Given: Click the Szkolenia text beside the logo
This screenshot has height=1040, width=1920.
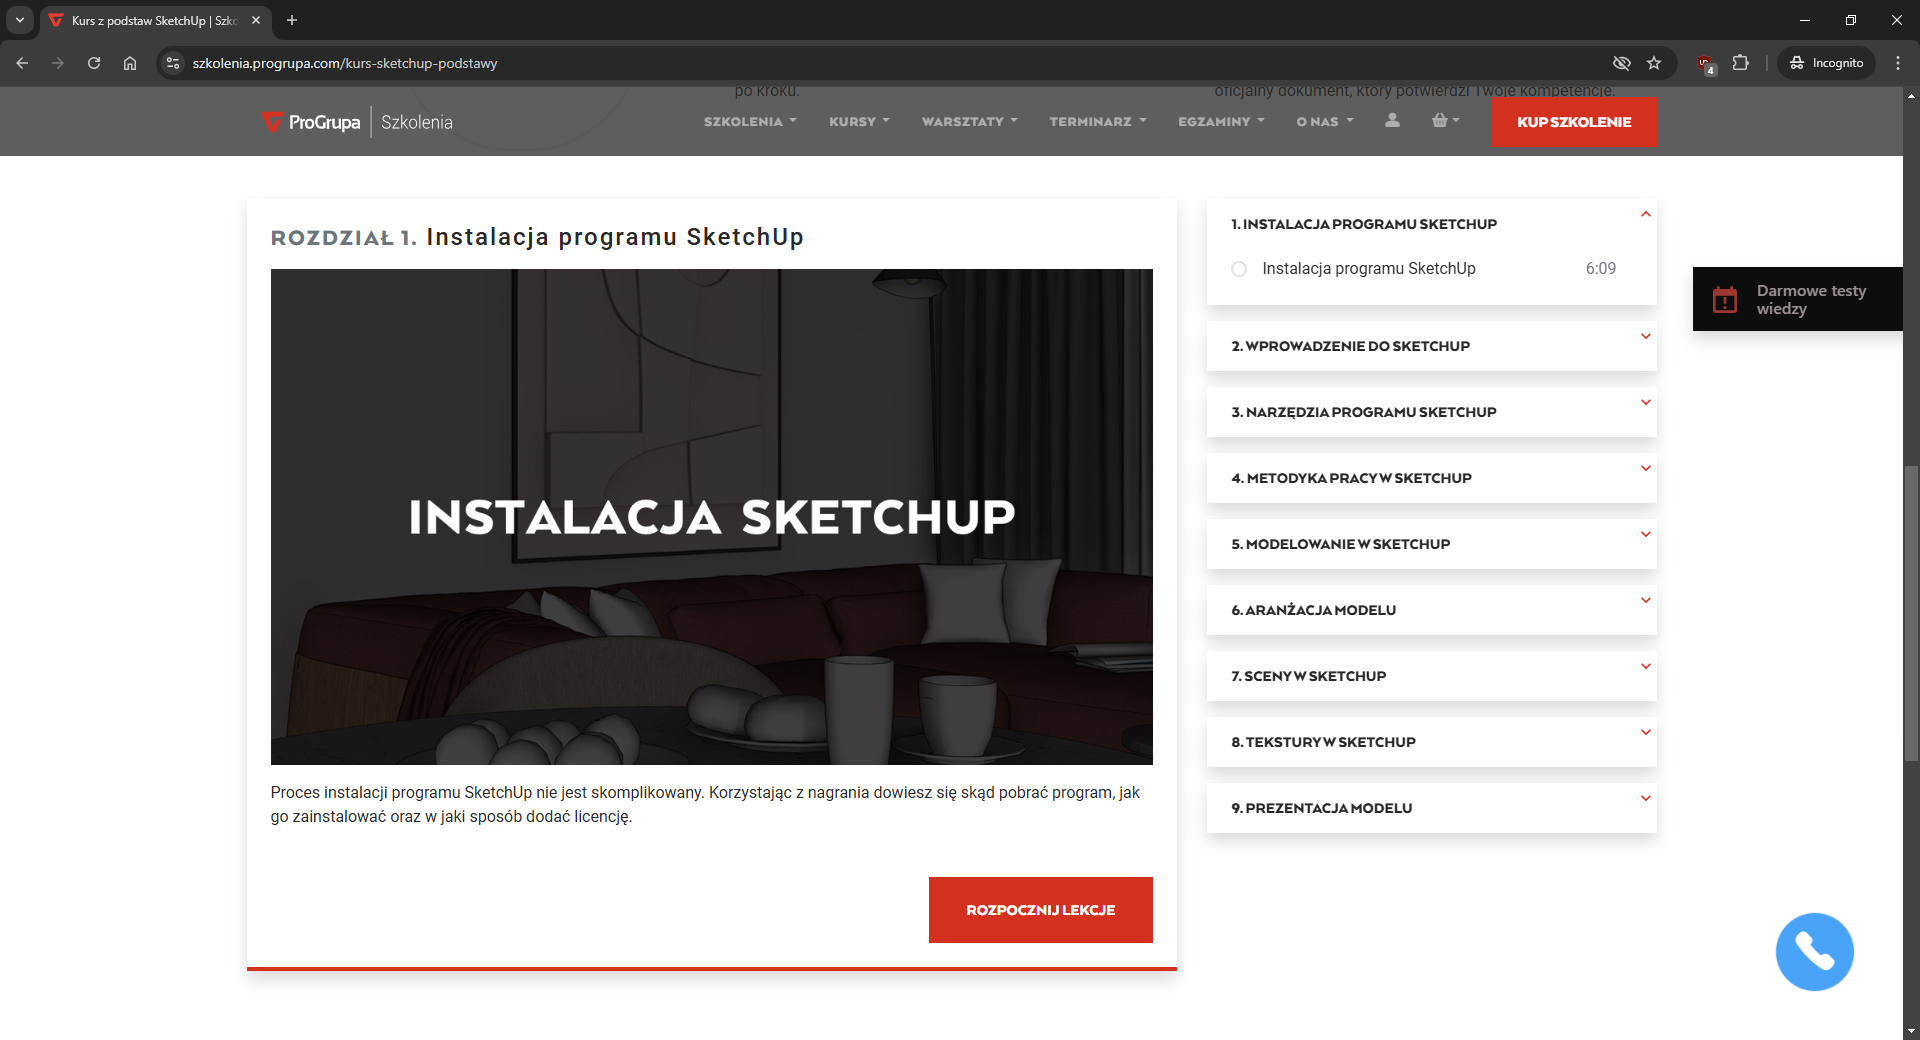Looking at the screenshot, I should [416, 122].
